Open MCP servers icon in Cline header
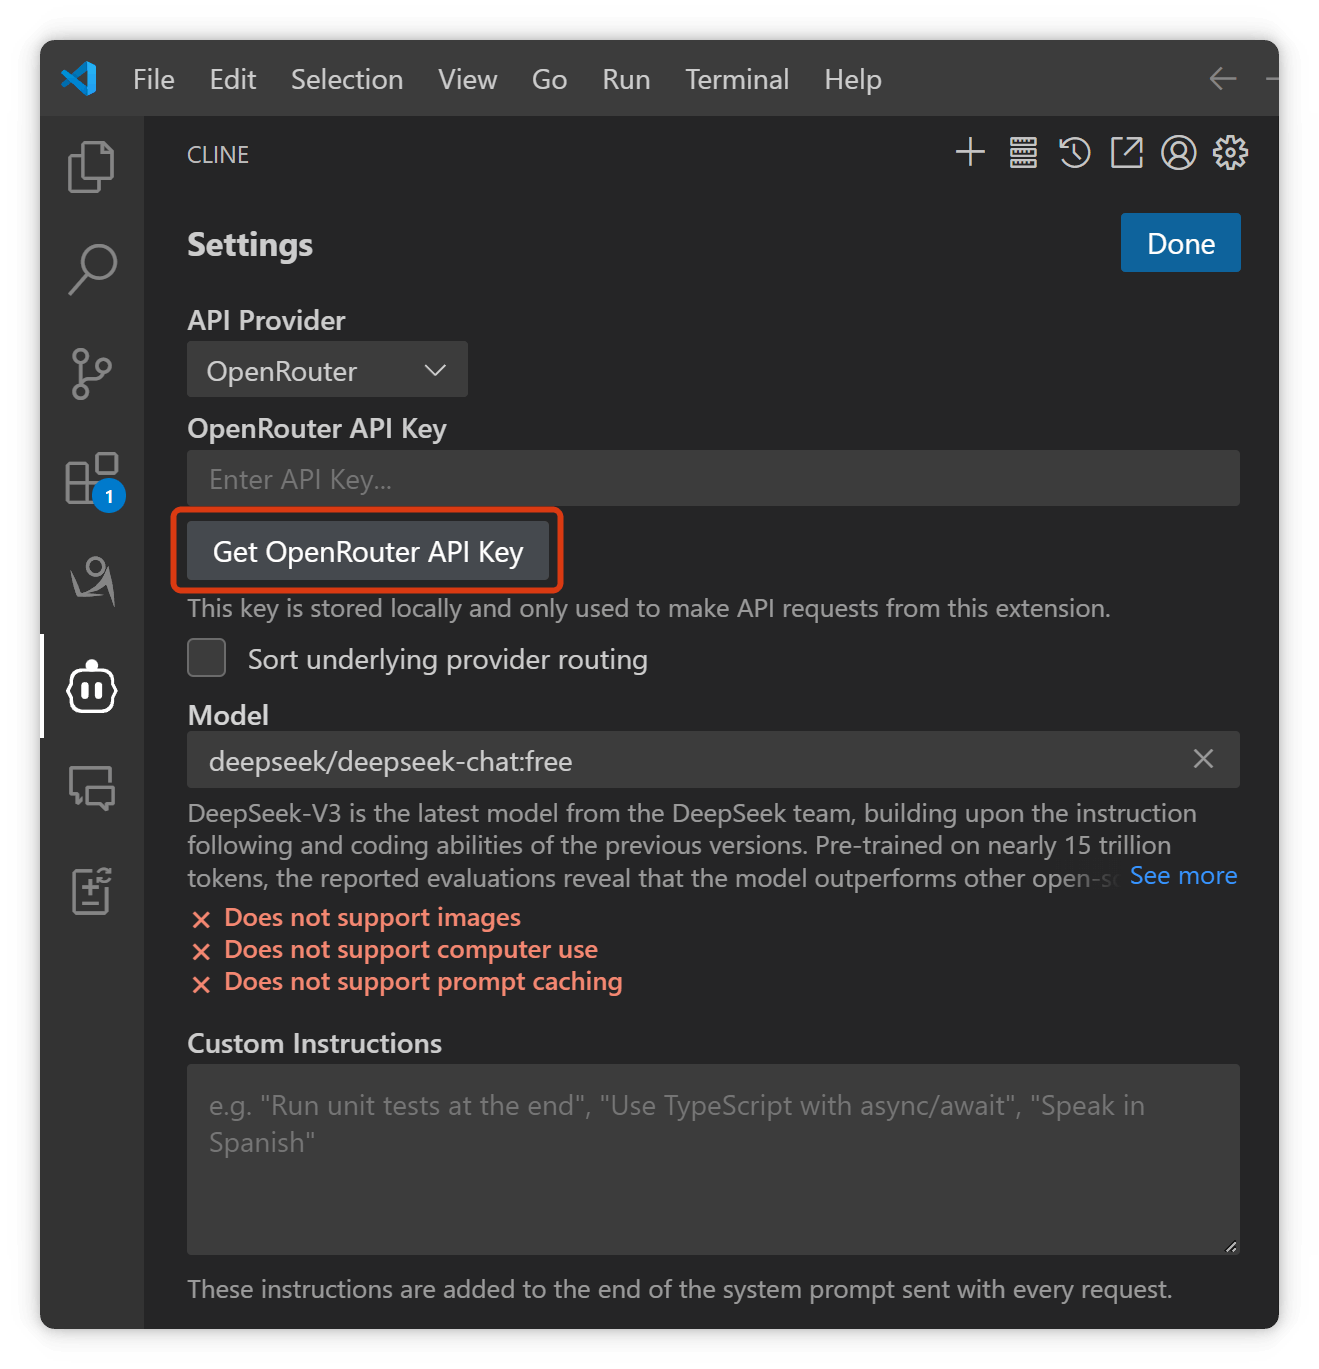 [x=1023, y=153]
